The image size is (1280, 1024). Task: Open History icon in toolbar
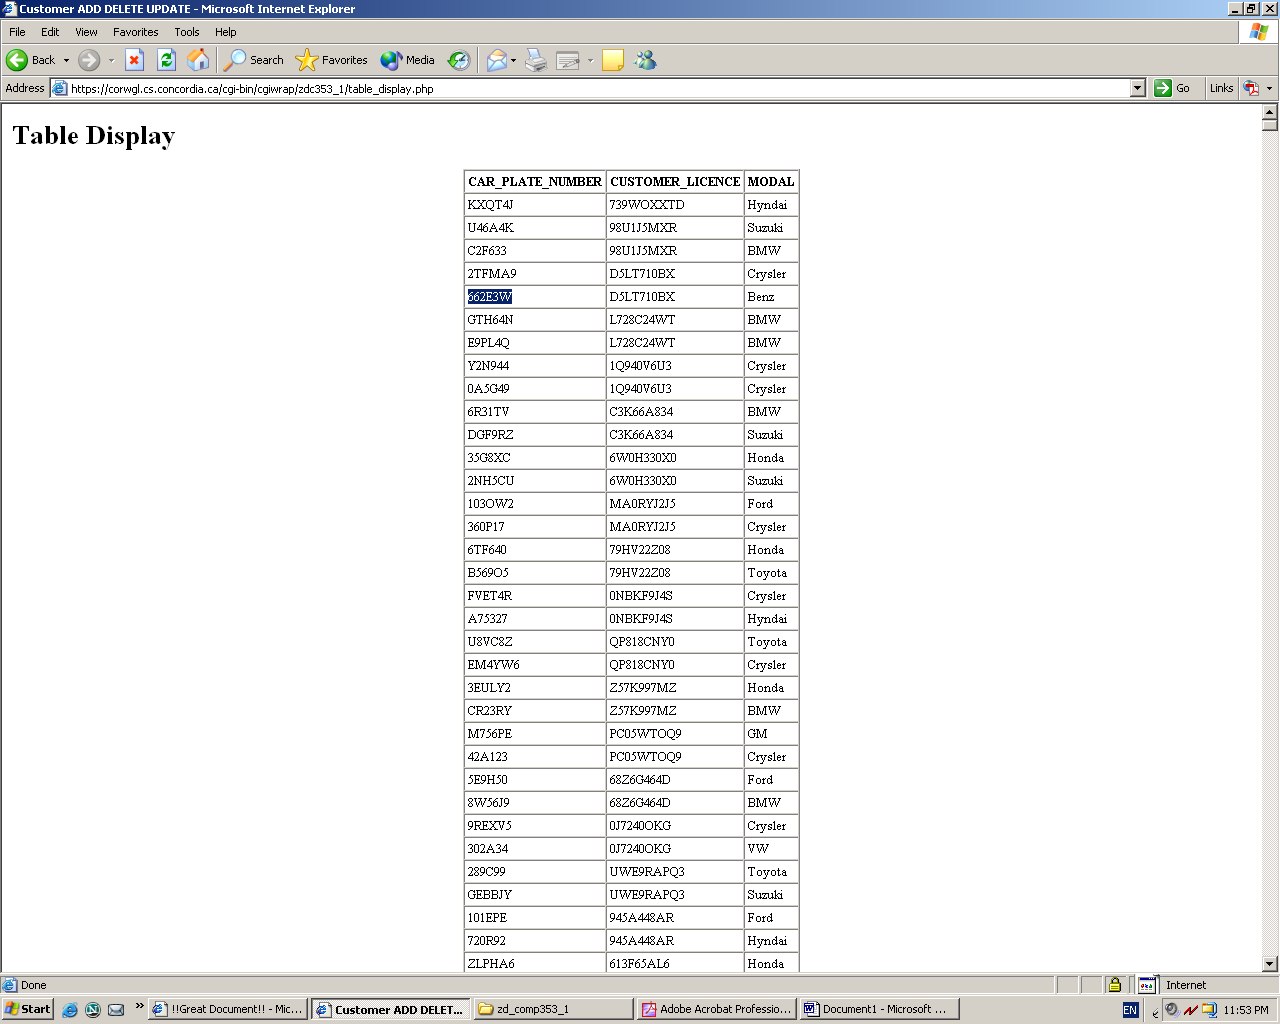pos(459,60)
